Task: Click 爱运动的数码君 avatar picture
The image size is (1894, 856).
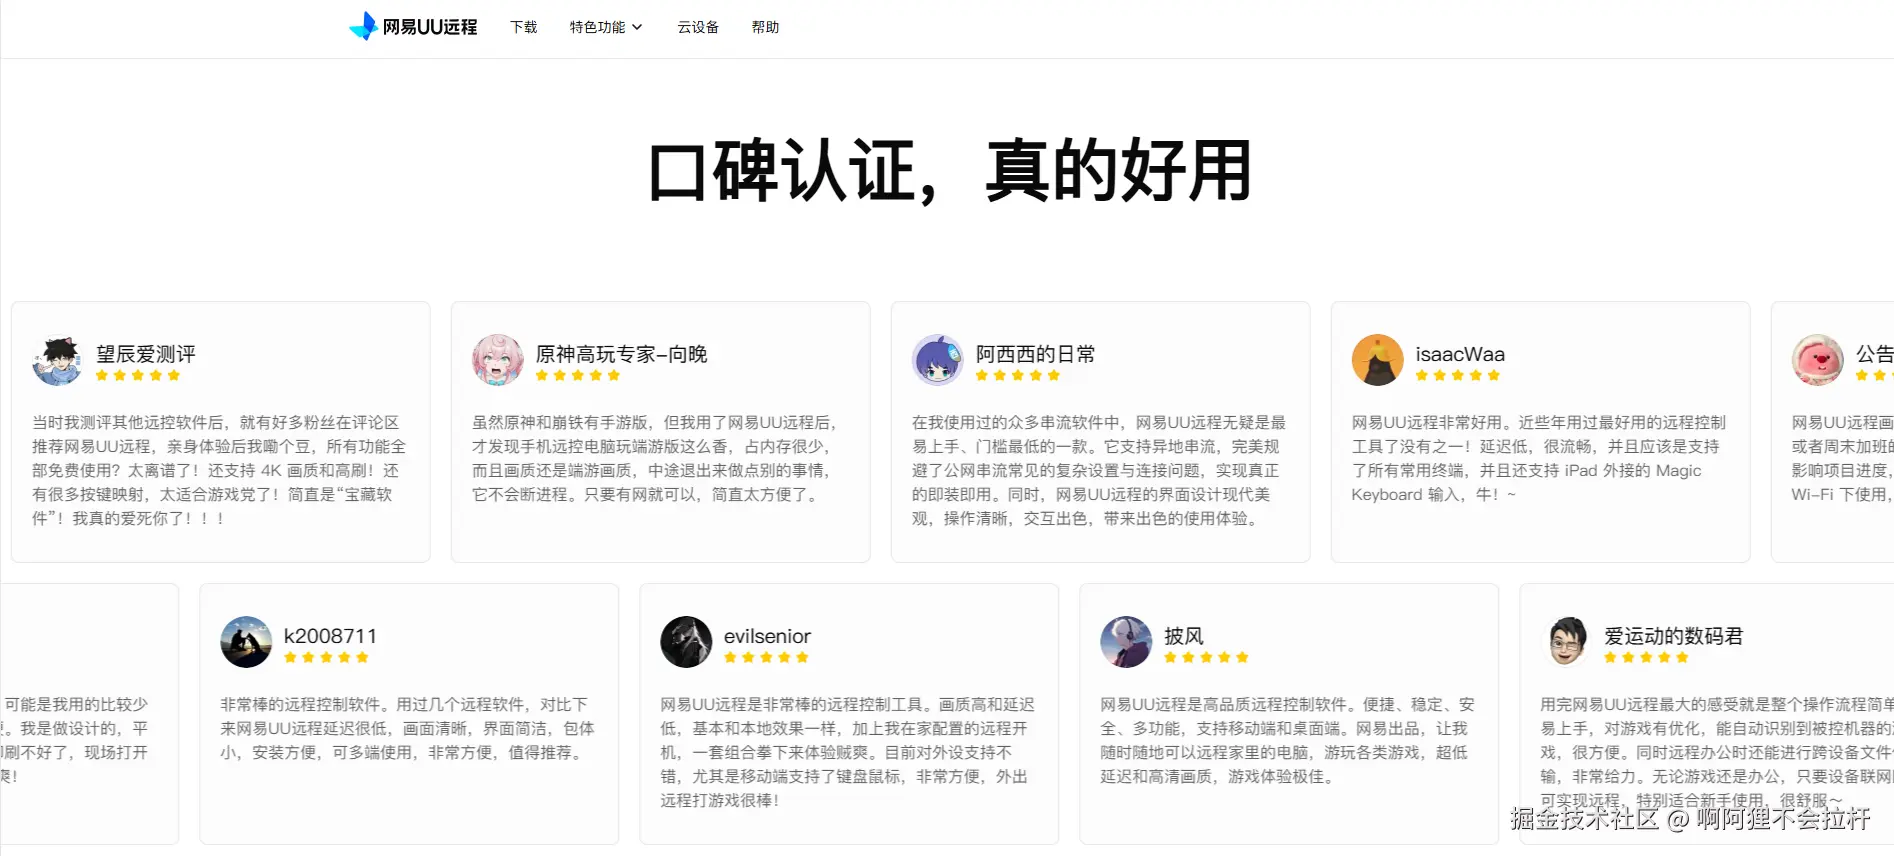Action: 1566,642
